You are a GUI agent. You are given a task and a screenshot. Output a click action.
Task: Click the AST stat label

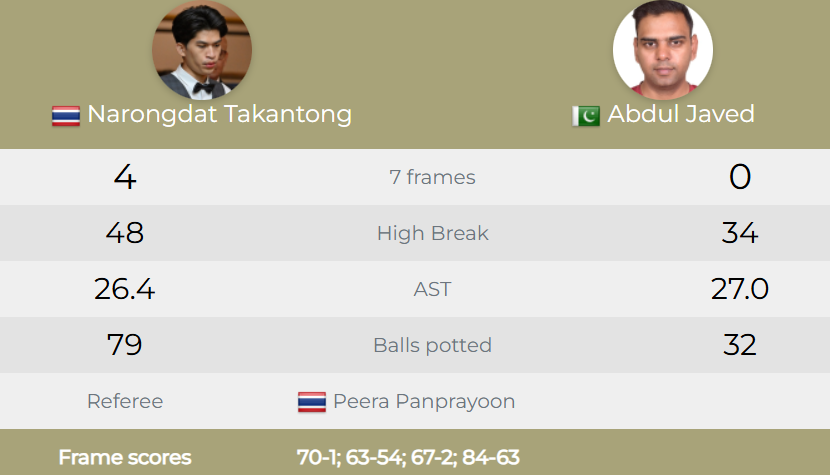pyautogui.click(x=432, y=290)
